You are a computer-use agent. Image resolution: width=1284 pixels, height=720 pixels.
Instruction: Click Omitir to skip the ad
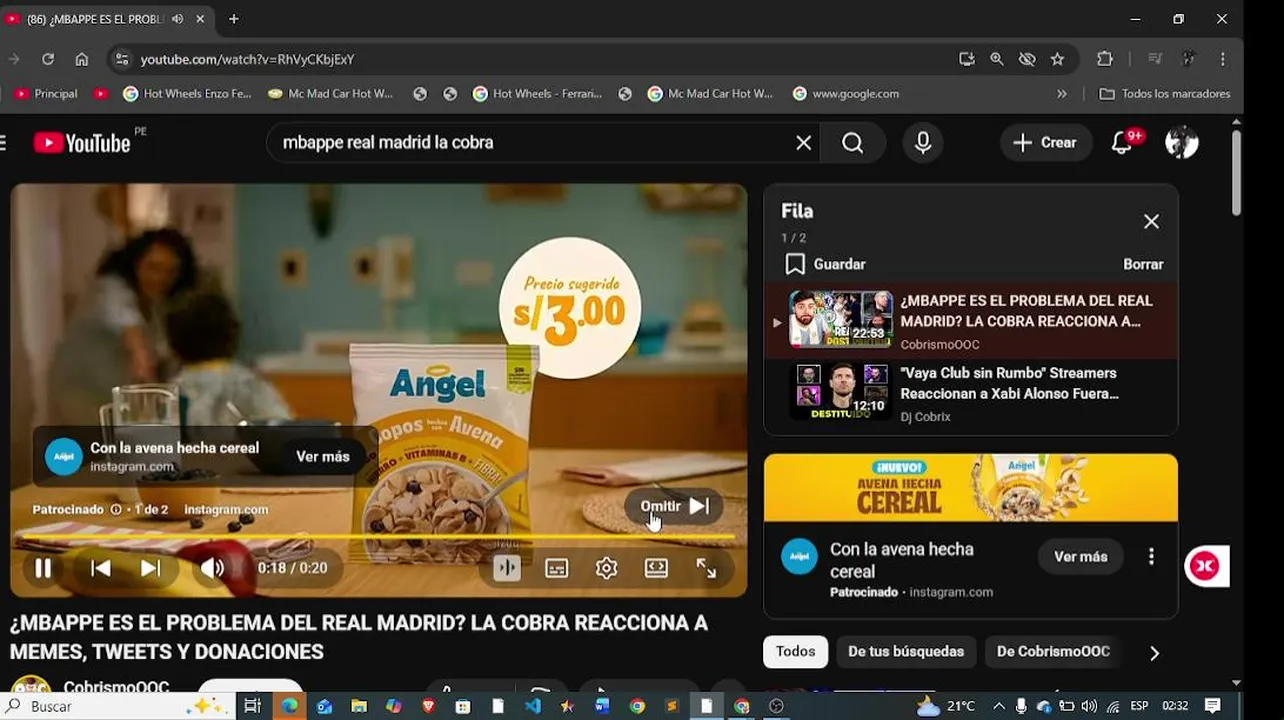point(675,506)
